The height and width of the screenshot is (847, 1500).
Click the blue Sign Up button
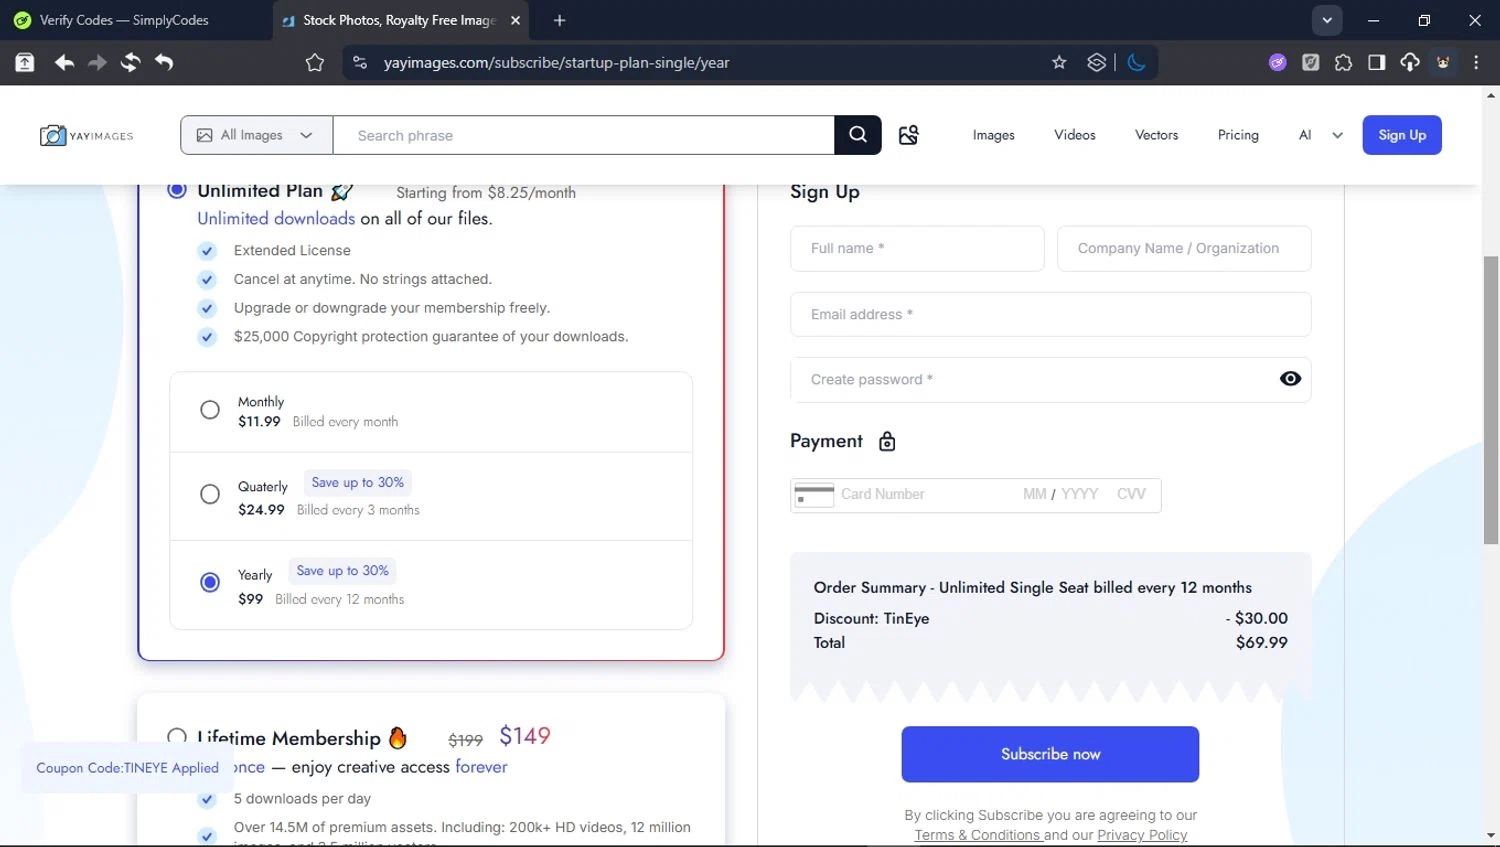pos(1402,135)
